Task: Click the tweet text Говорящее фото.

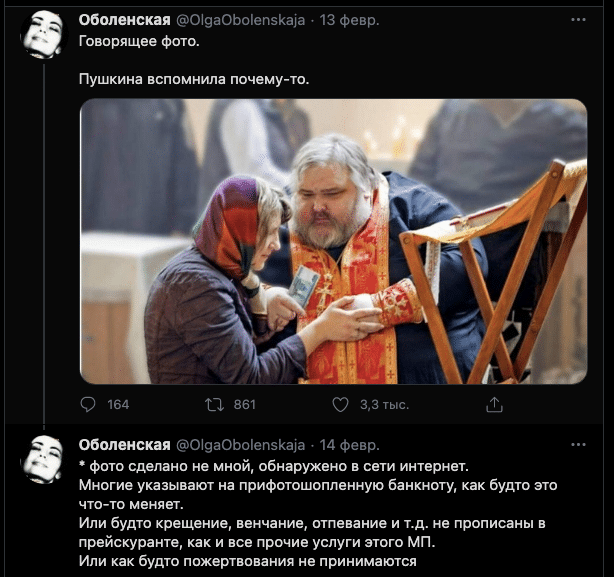Action: [x=139, y=41]
